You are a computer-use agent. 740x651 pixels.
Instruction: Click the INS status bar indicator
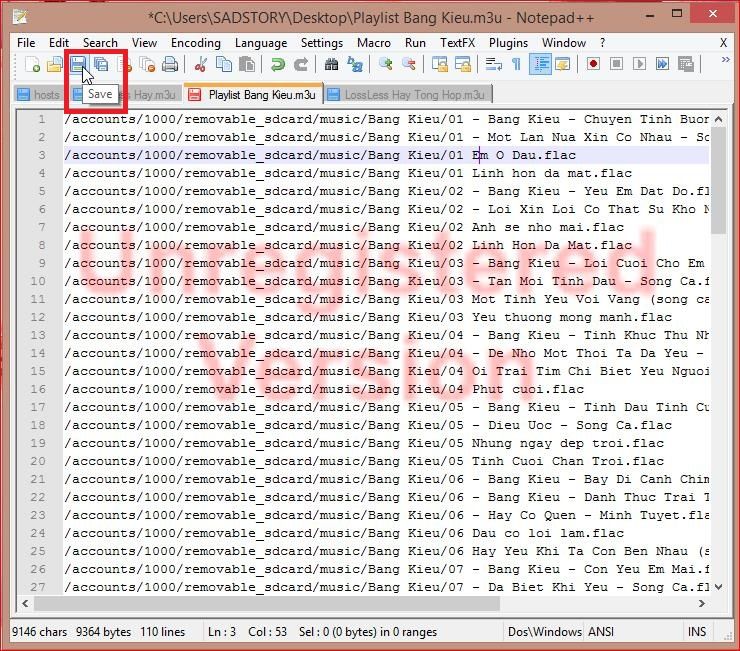[x=697, y=632]
